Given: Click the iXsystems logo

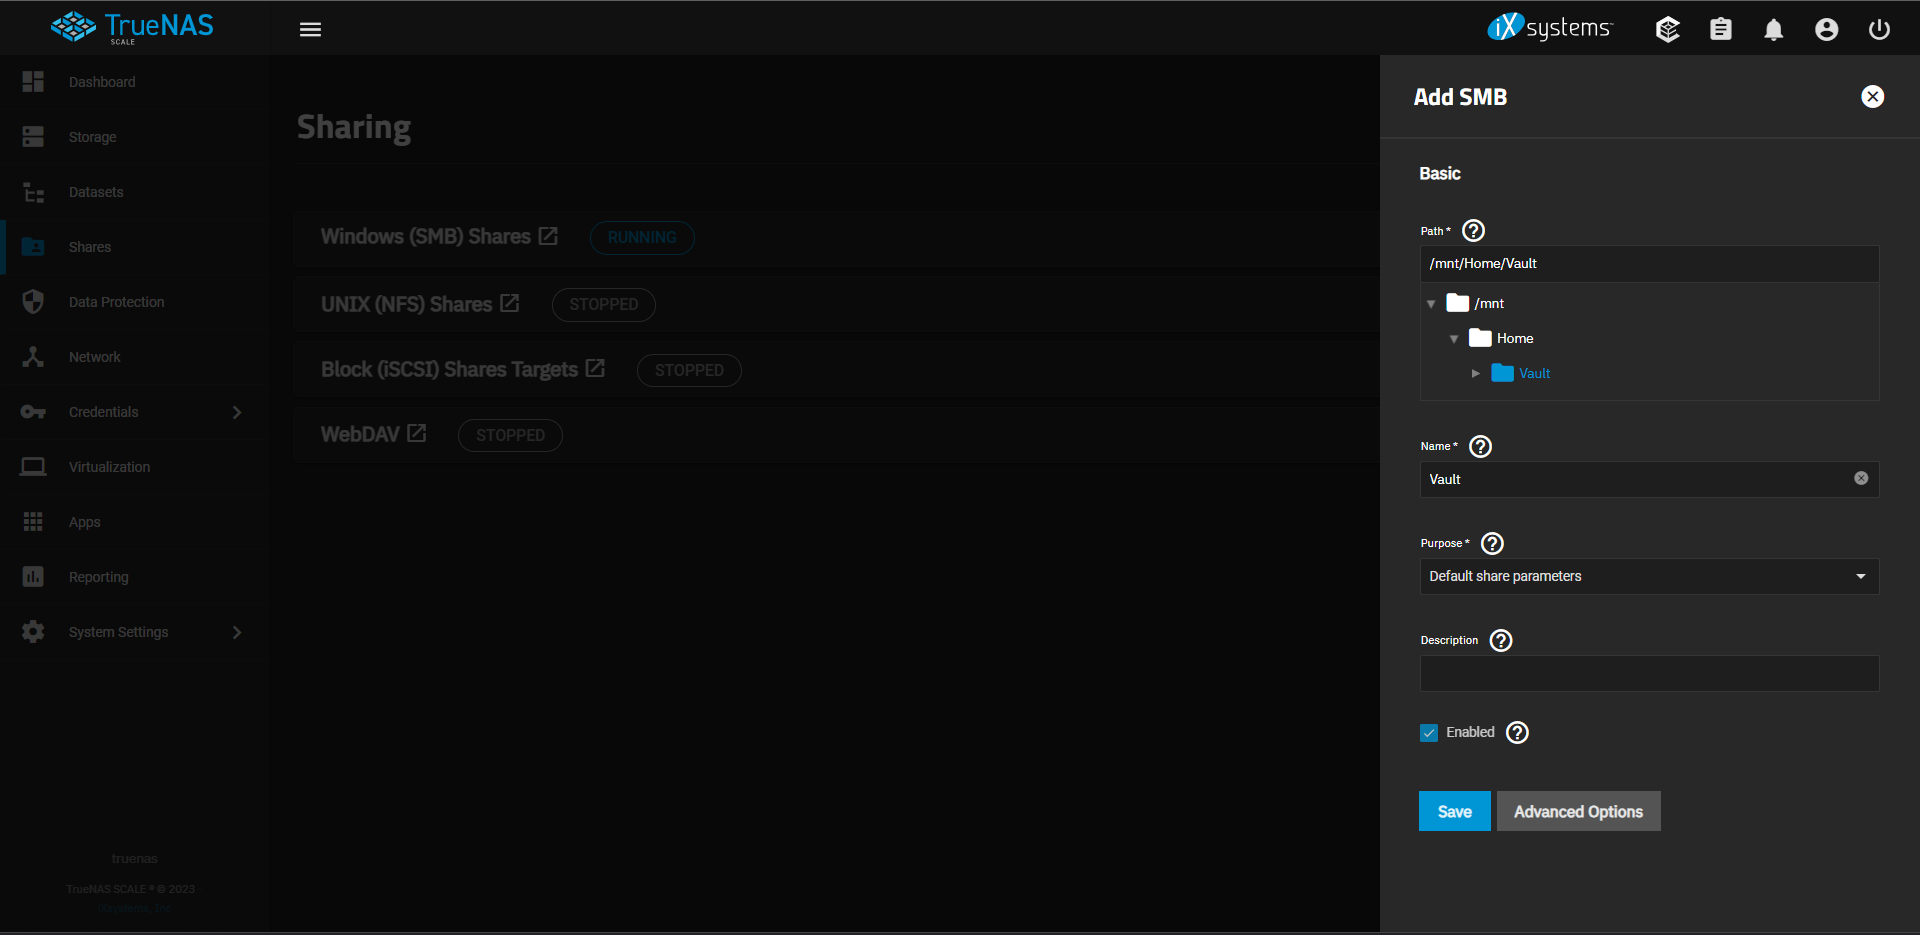Looking at the screenshot, I should click(x=1549, y=27).
